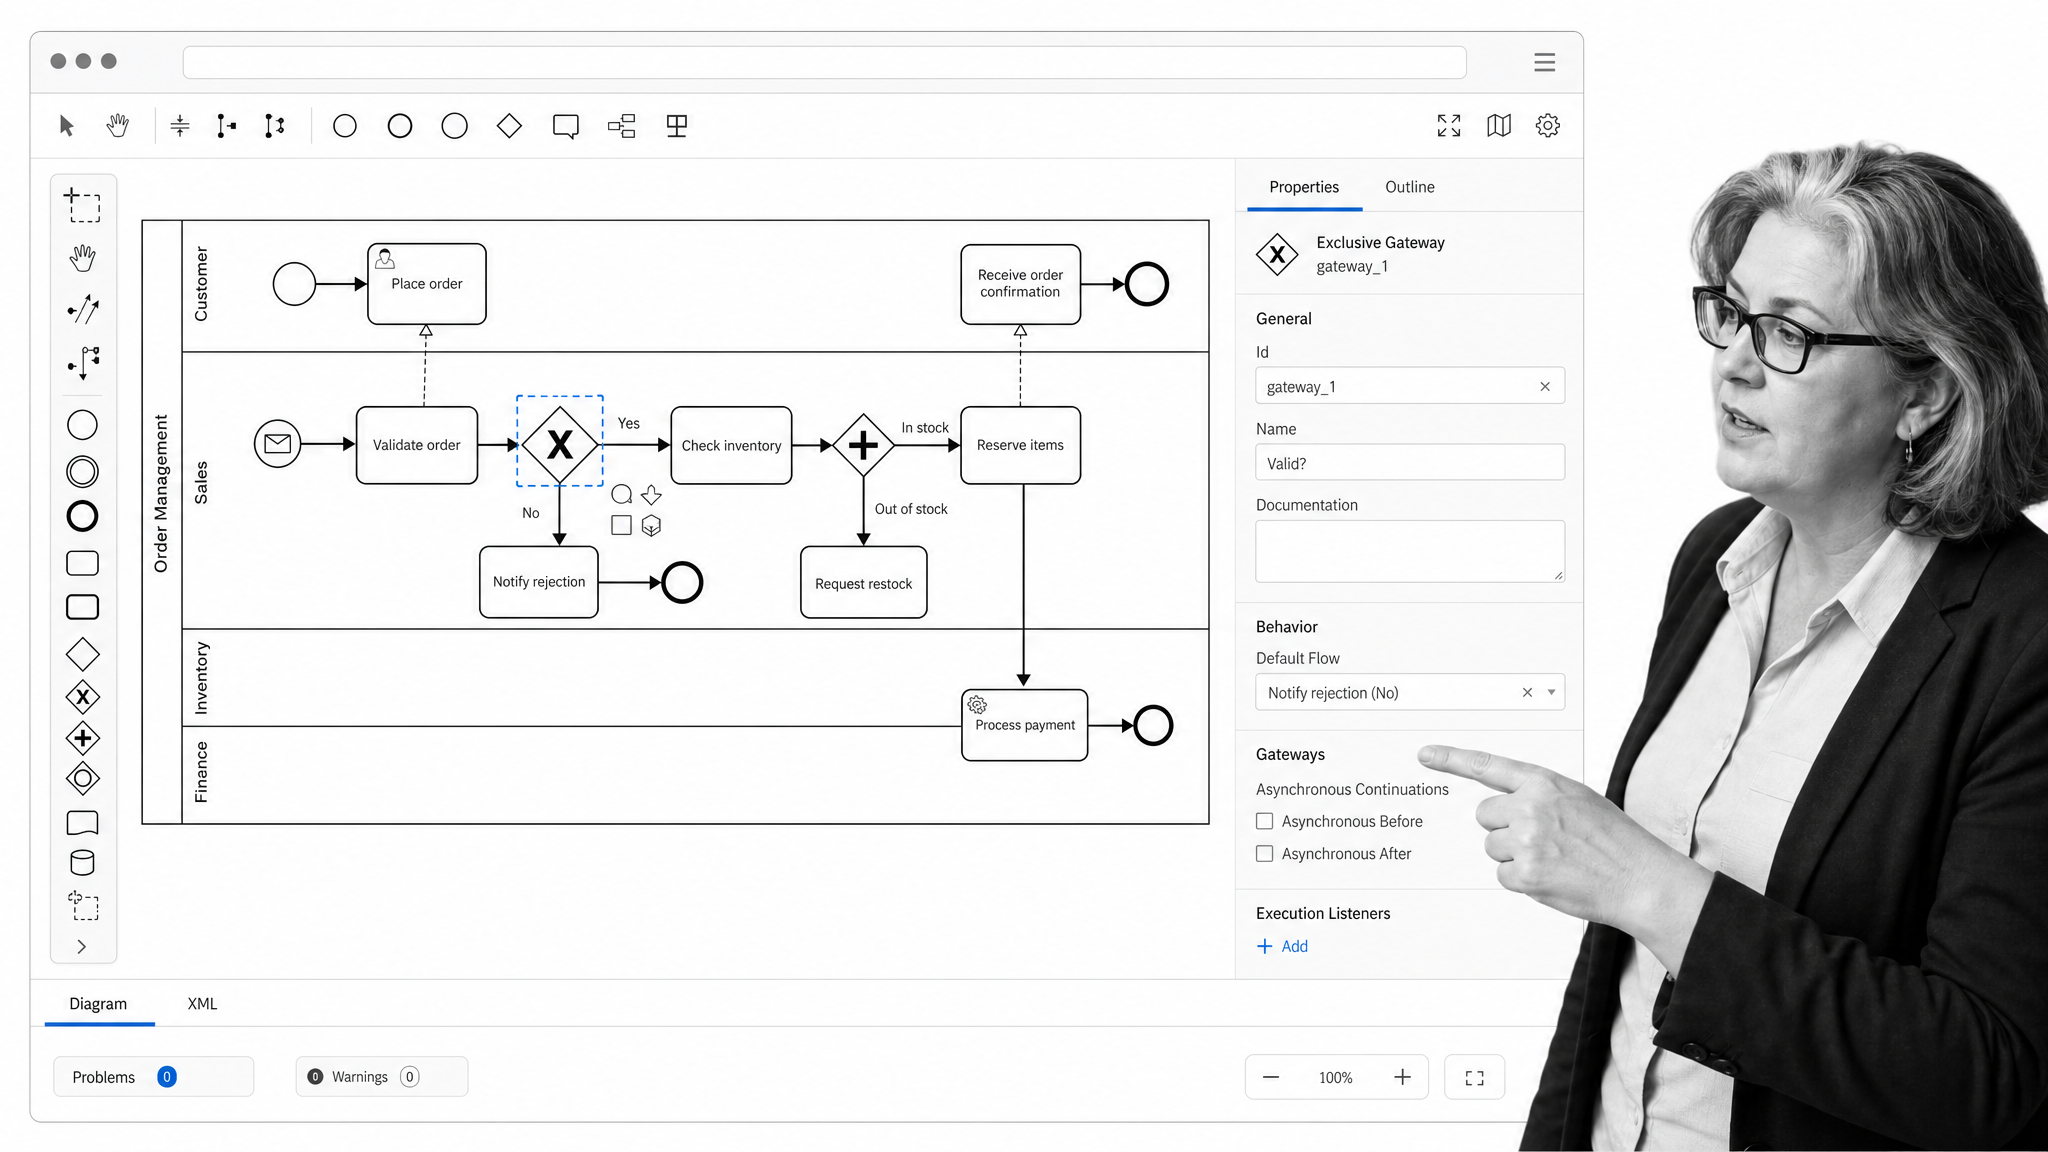Create an exclusive gateway from the palette
Image resolution: width=2048 pixels, height=1152 pixels.
pos(82,697)
